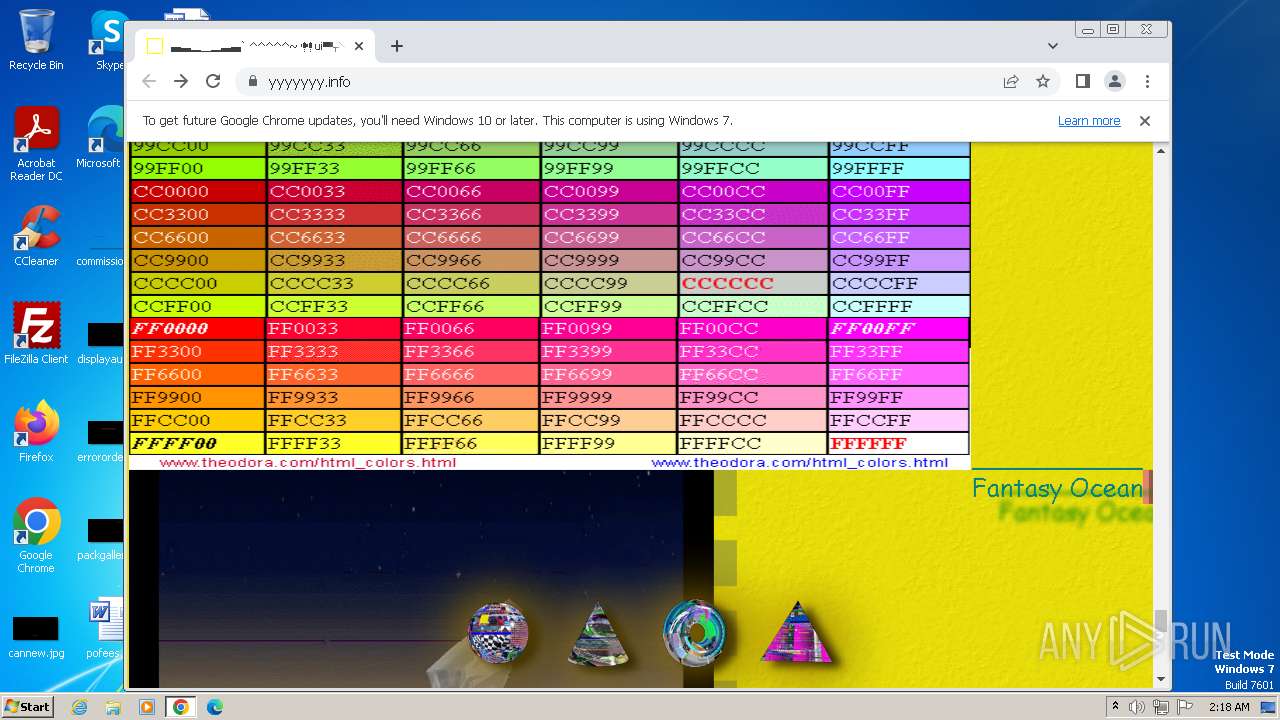The image size is (1280, 720).
Task: Open CCleaner desktop shortcut
Action: point(36,236)
